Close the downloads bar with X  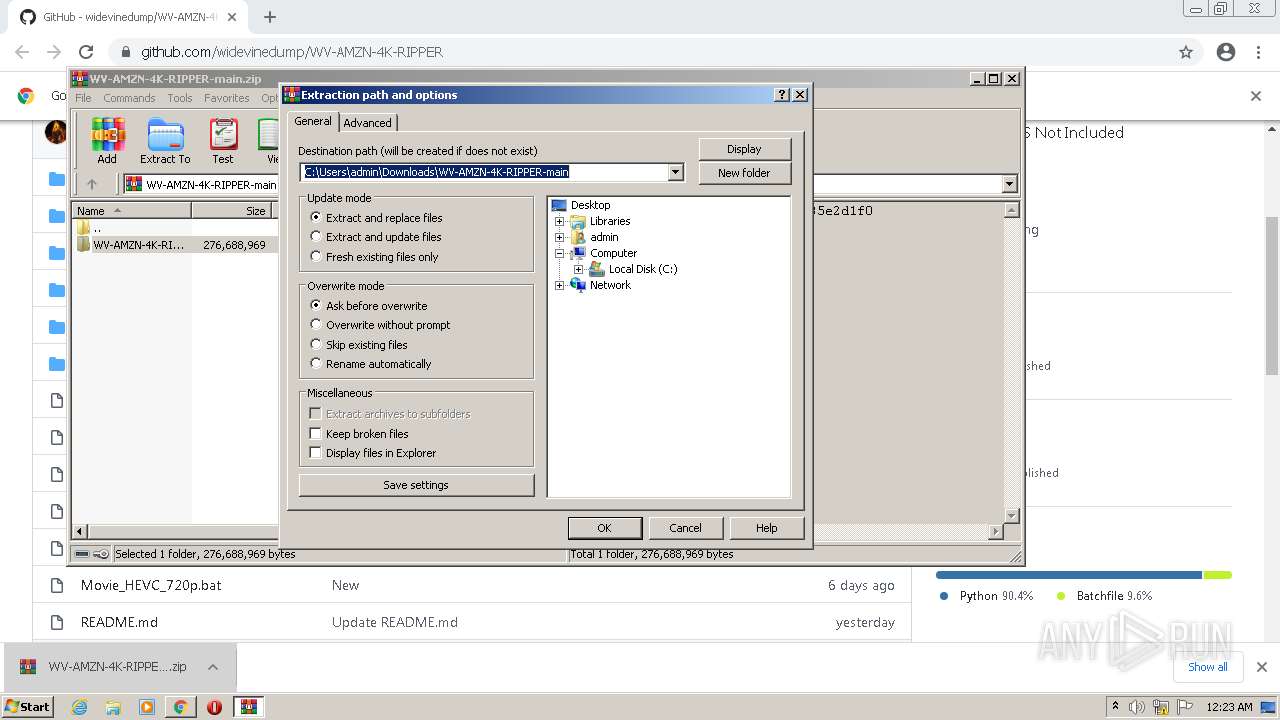[1261, 667]
